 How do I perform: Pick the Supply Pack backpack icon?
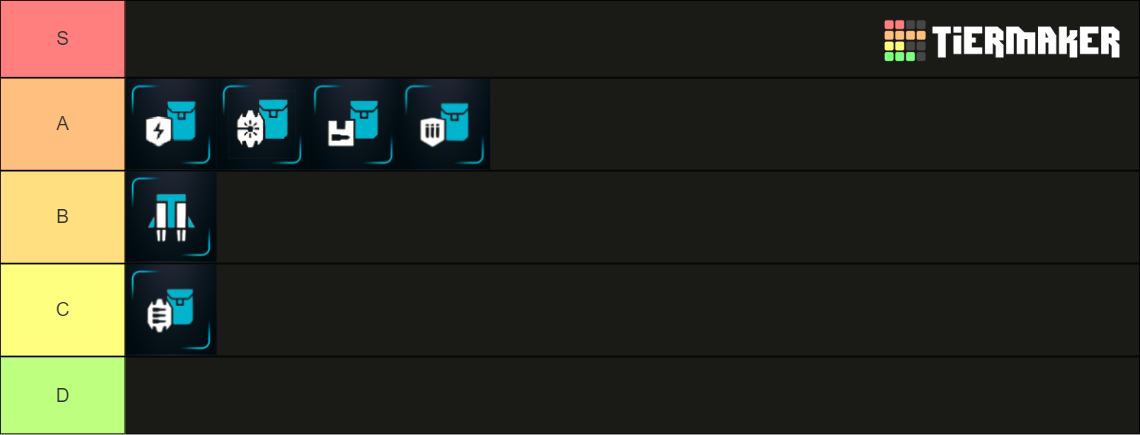coord(353,124)
